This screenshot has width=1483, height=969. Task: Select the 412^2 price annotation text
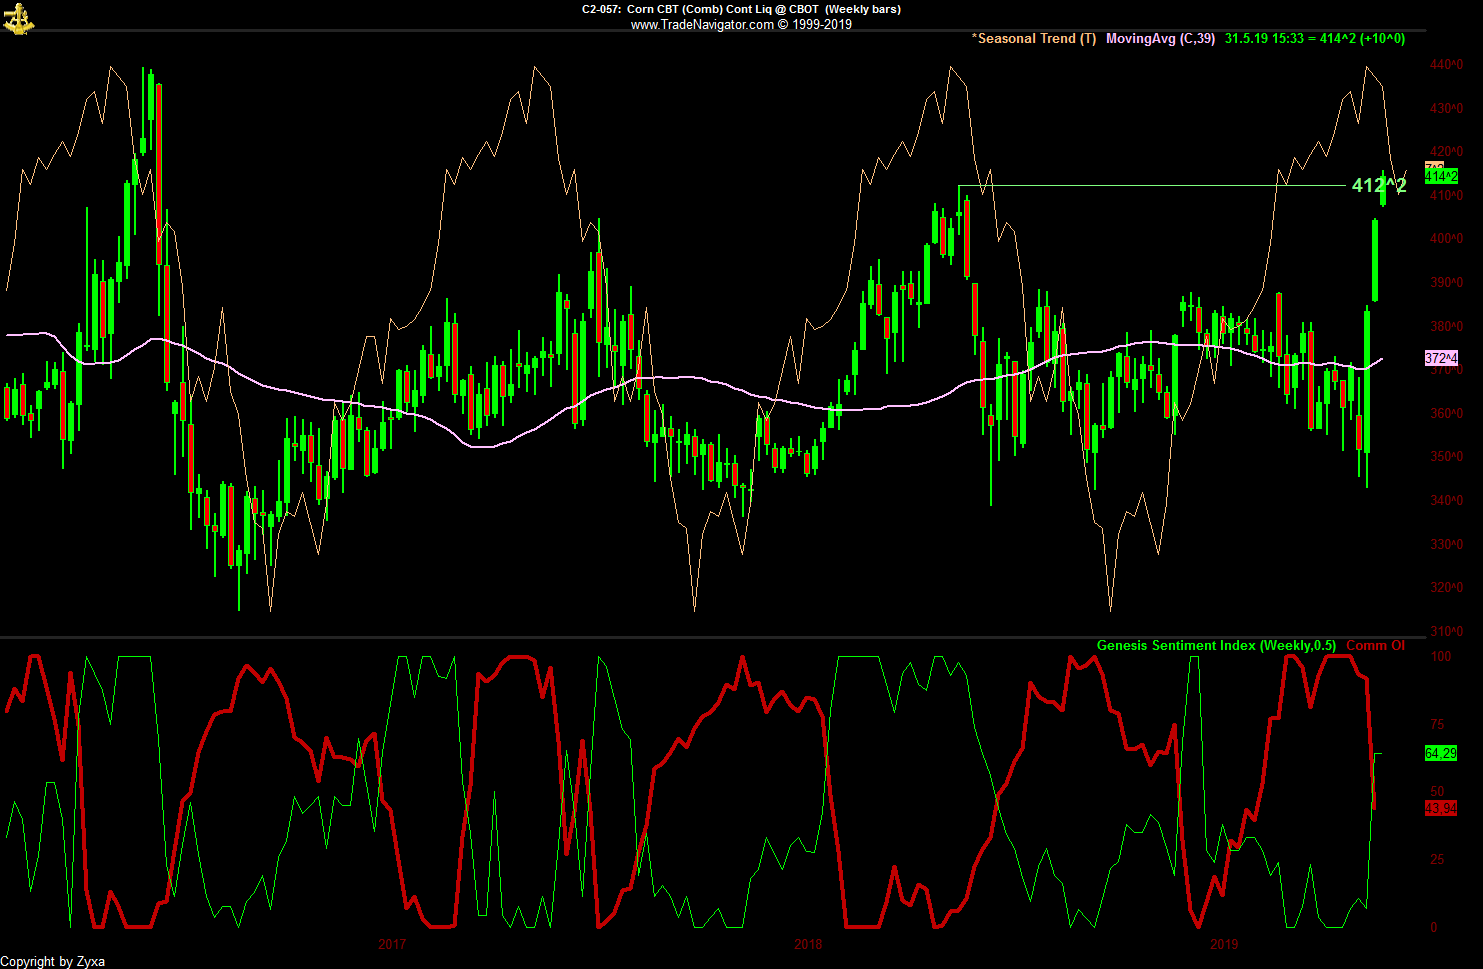(1378, 186)
